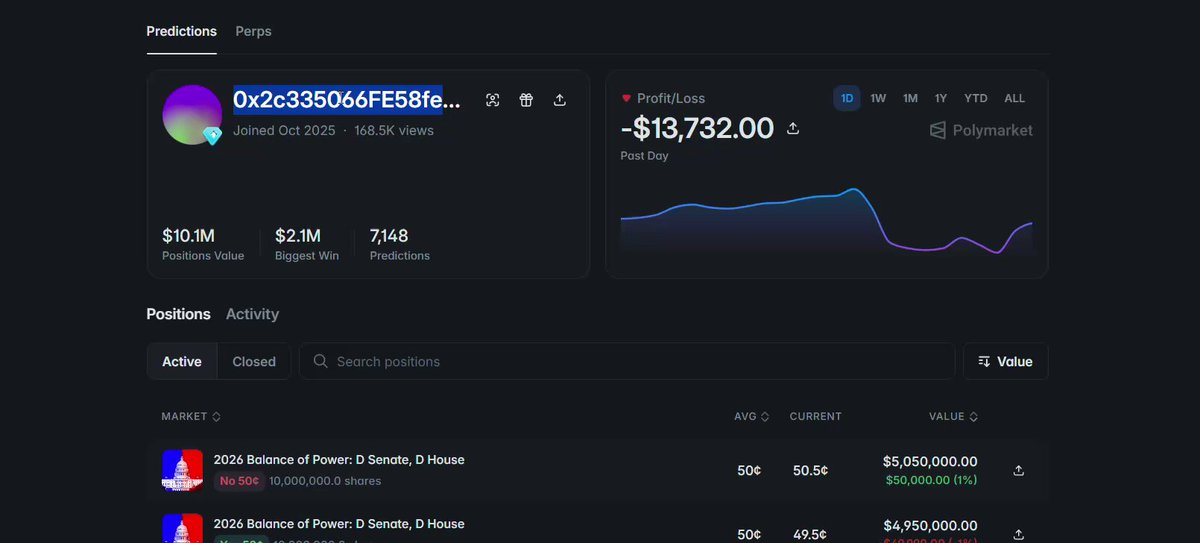The height and width of the screenshot is (543, 1200).
Task: Click the share icon on the $5,050,000.00 row
Action: (x=1019, y=470)
